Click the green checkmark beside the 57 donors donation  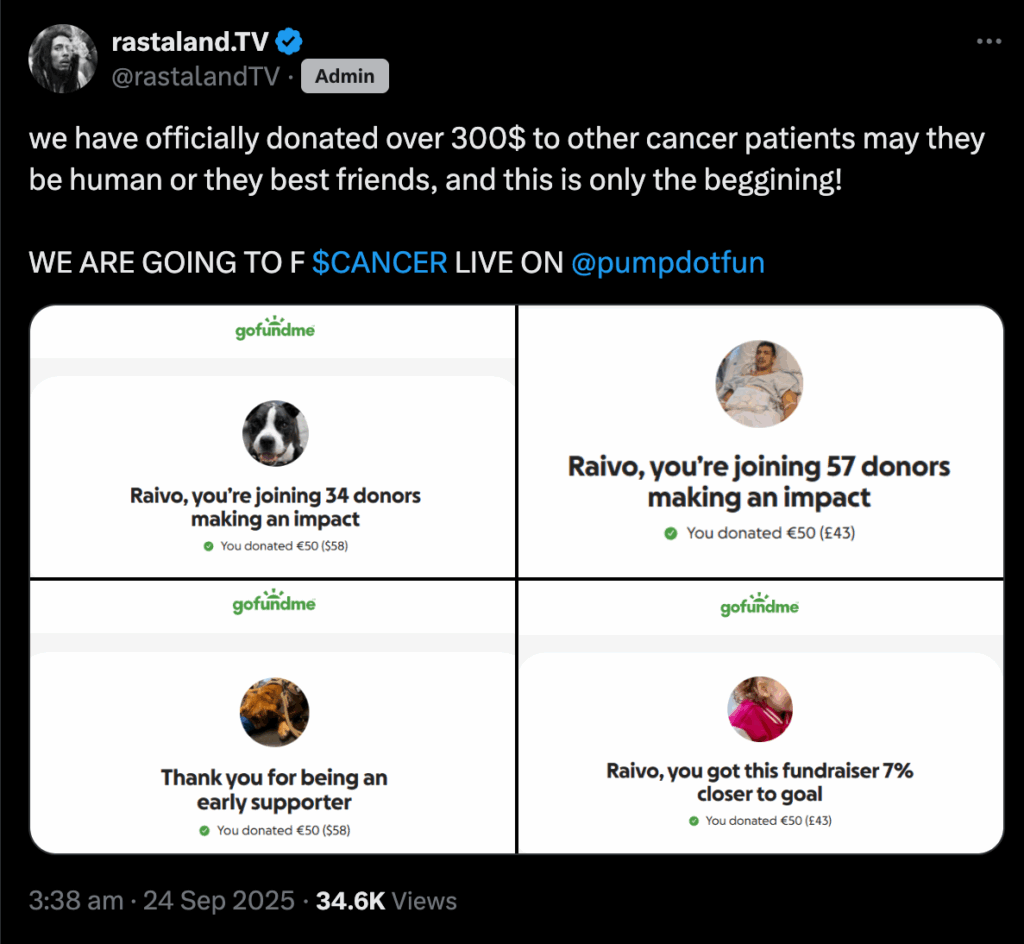coord(671,533)
